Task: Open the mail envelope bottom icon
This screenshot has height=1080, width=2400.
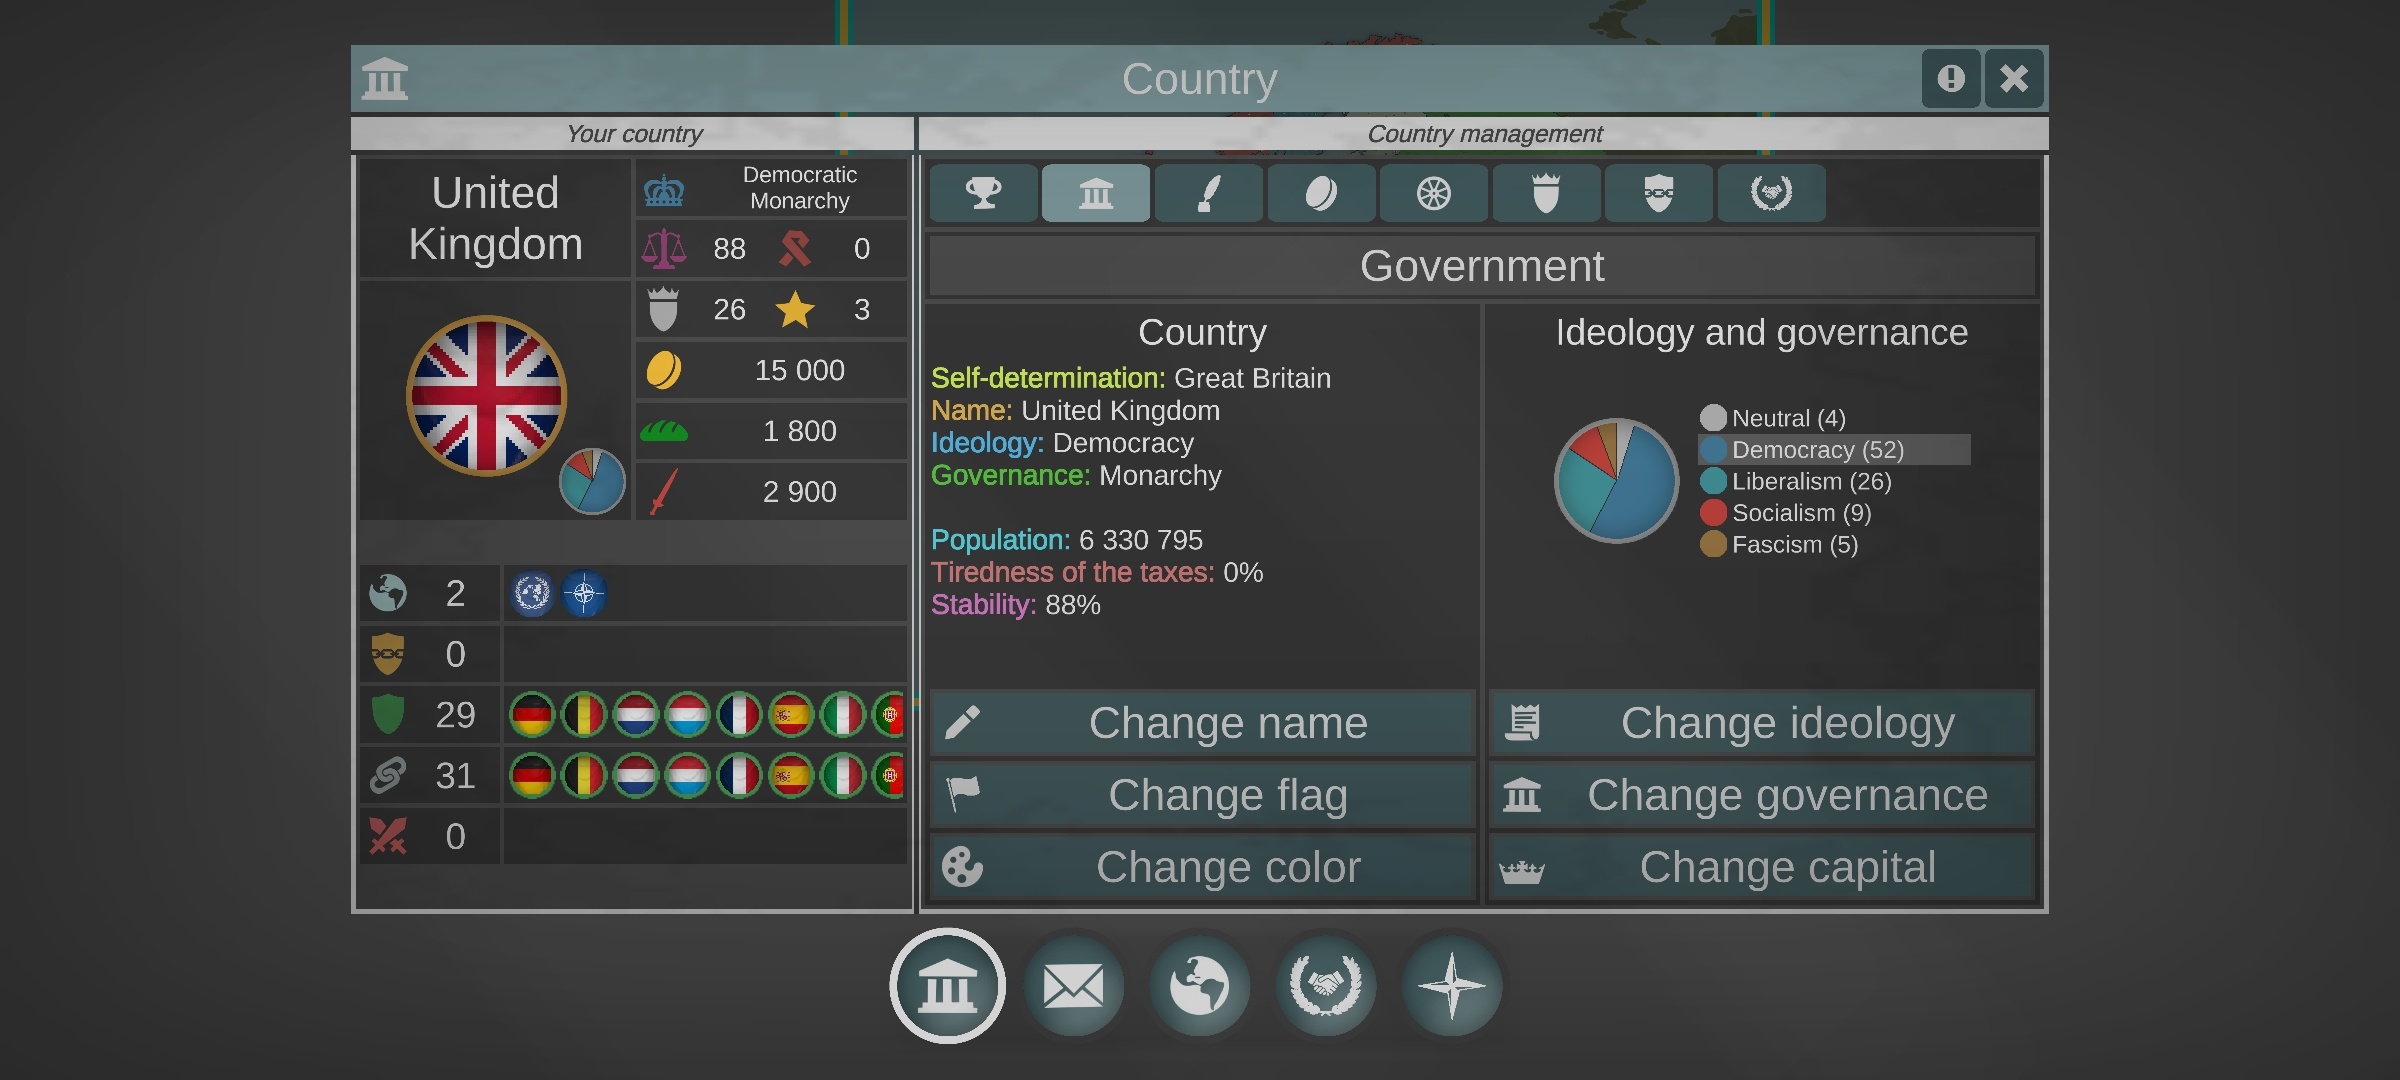Action: click(x=1074, y=986)
